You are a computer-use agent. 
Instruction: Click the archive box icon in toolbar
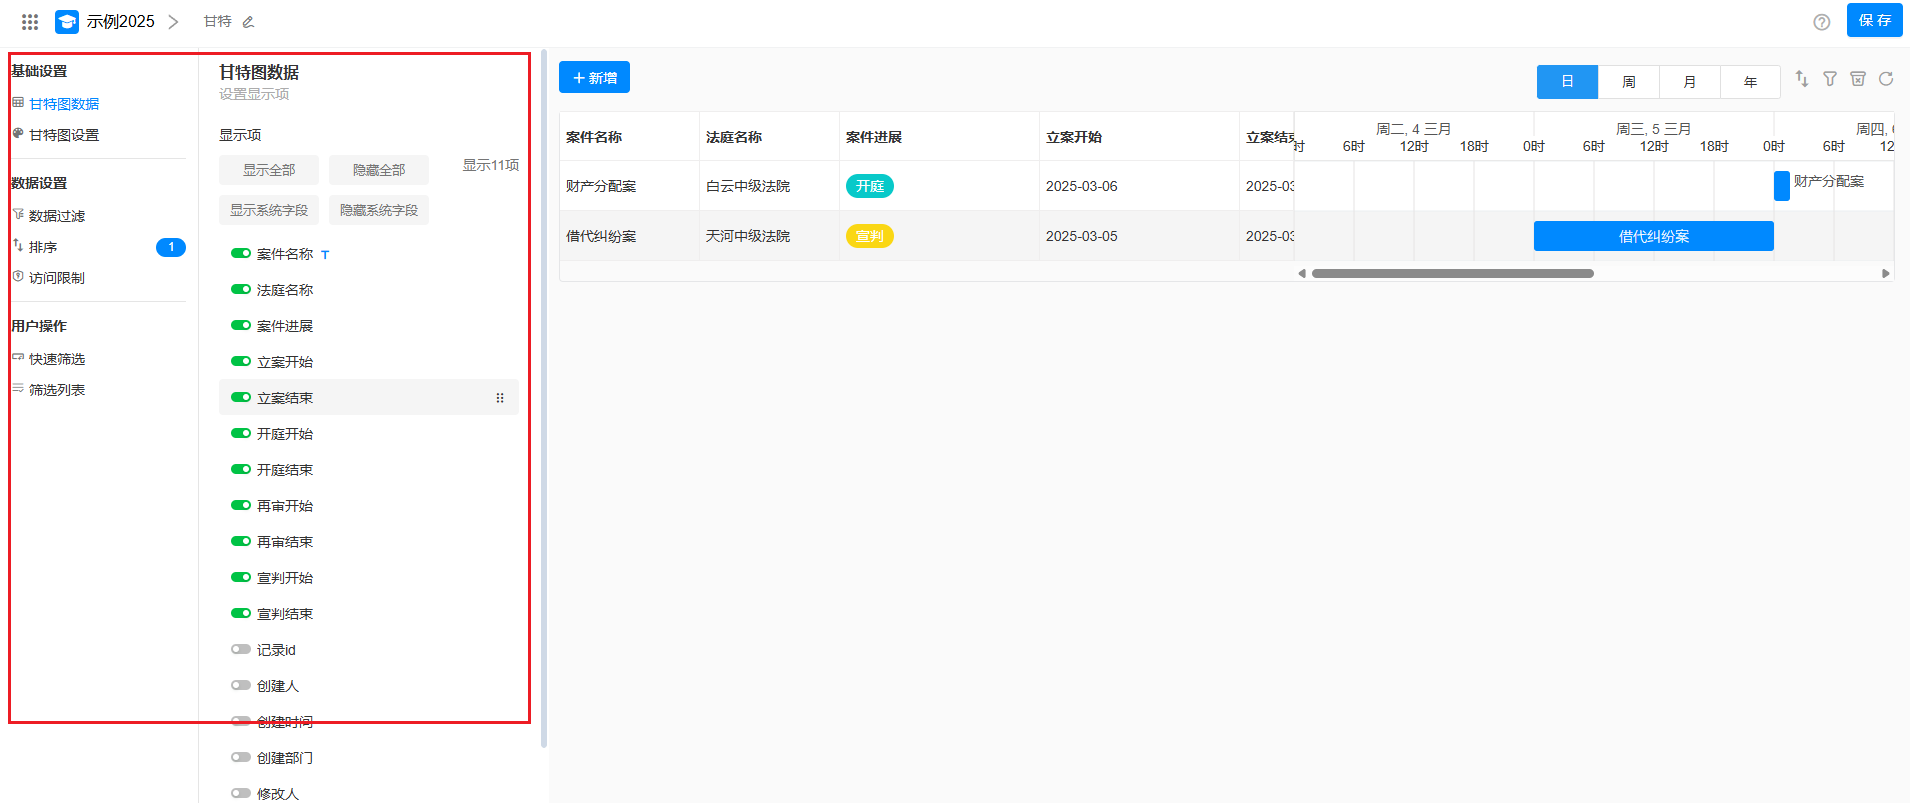click(1857, 79)
